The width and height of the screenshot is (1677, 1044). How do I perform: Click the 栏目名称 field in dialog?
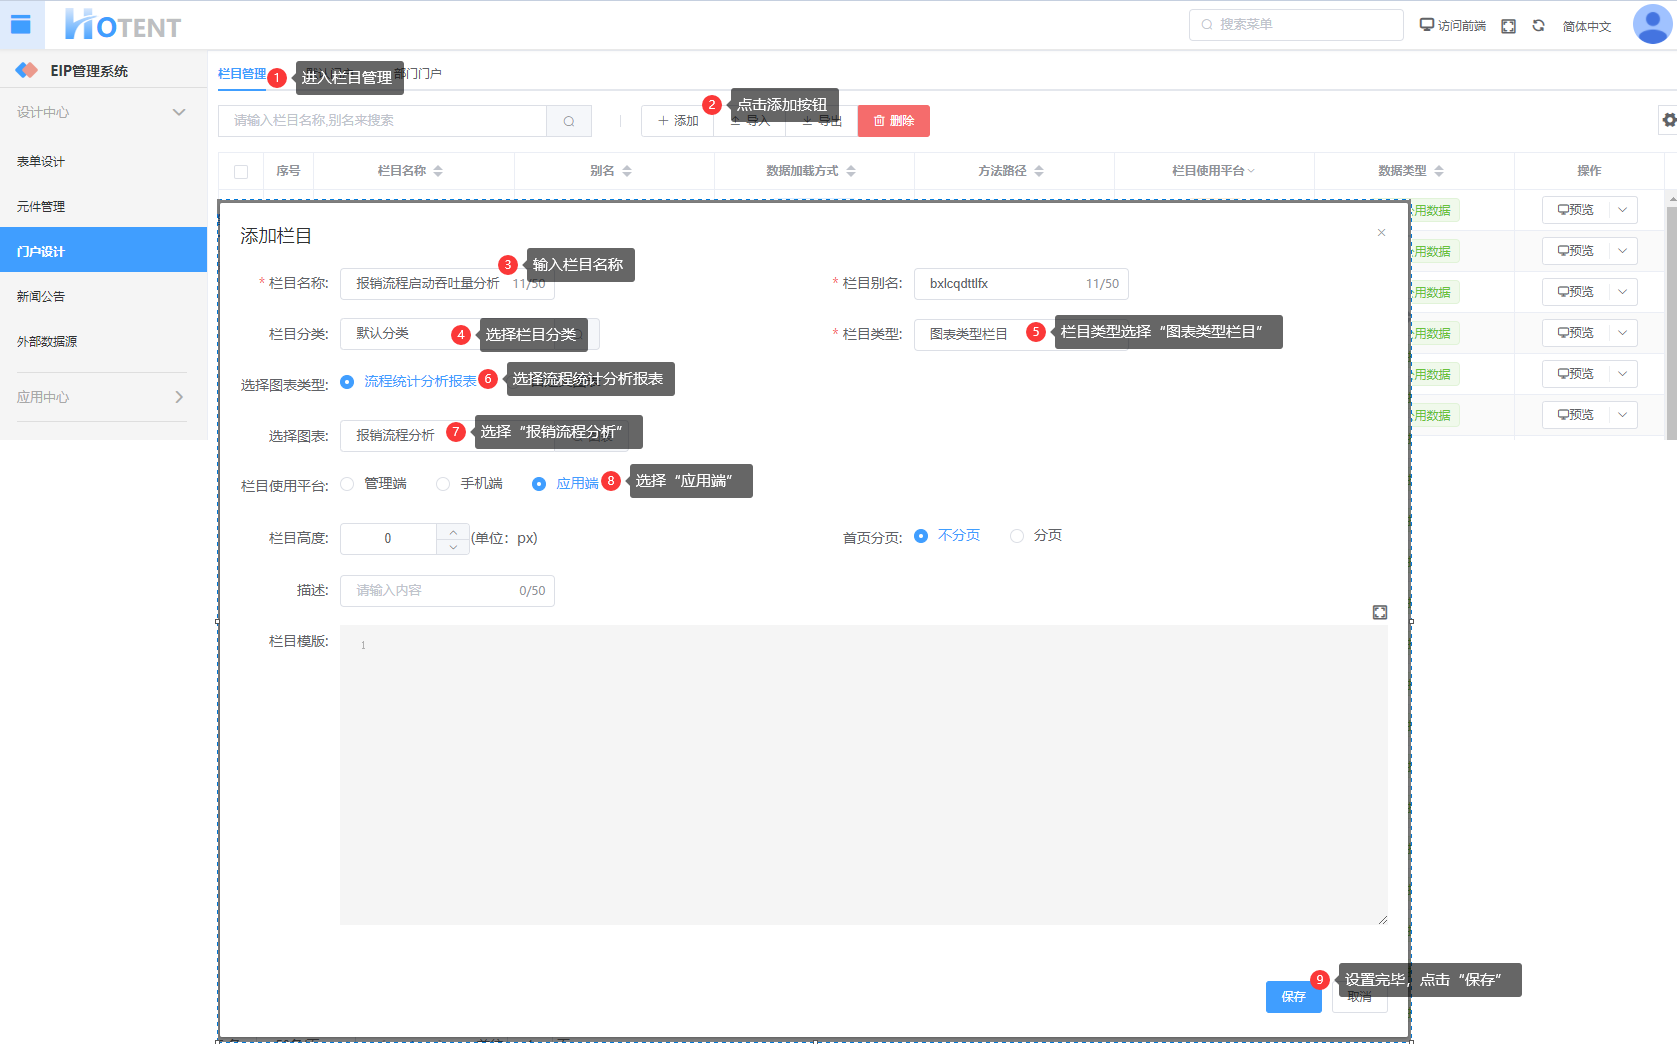tap(447, 284)
